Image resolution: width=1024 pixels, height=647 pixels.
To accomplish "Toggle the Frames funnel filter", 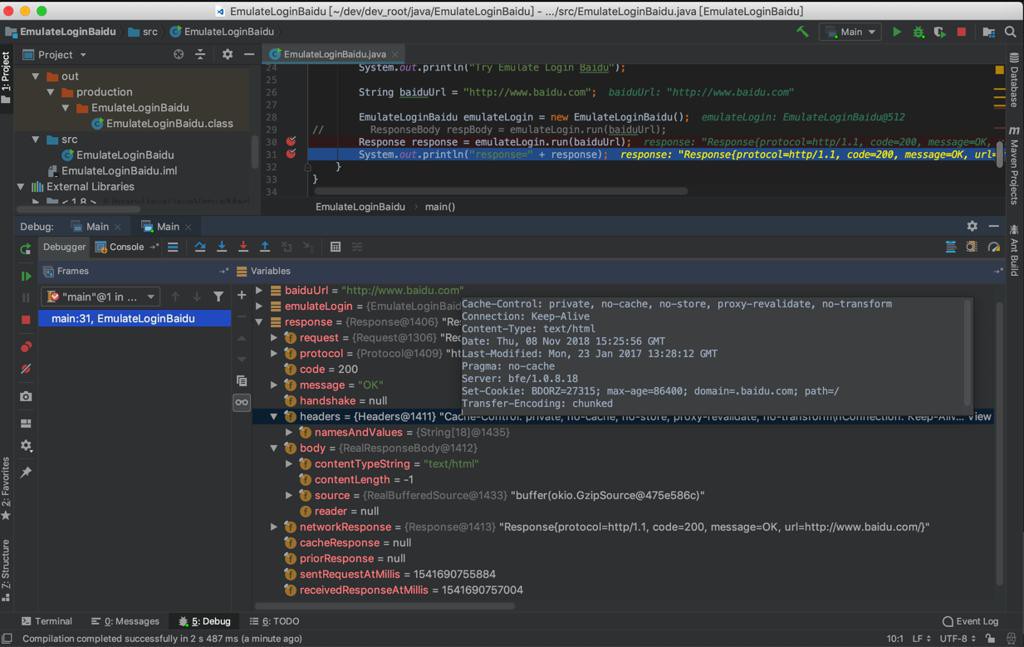I will click(x=218, y=296).
